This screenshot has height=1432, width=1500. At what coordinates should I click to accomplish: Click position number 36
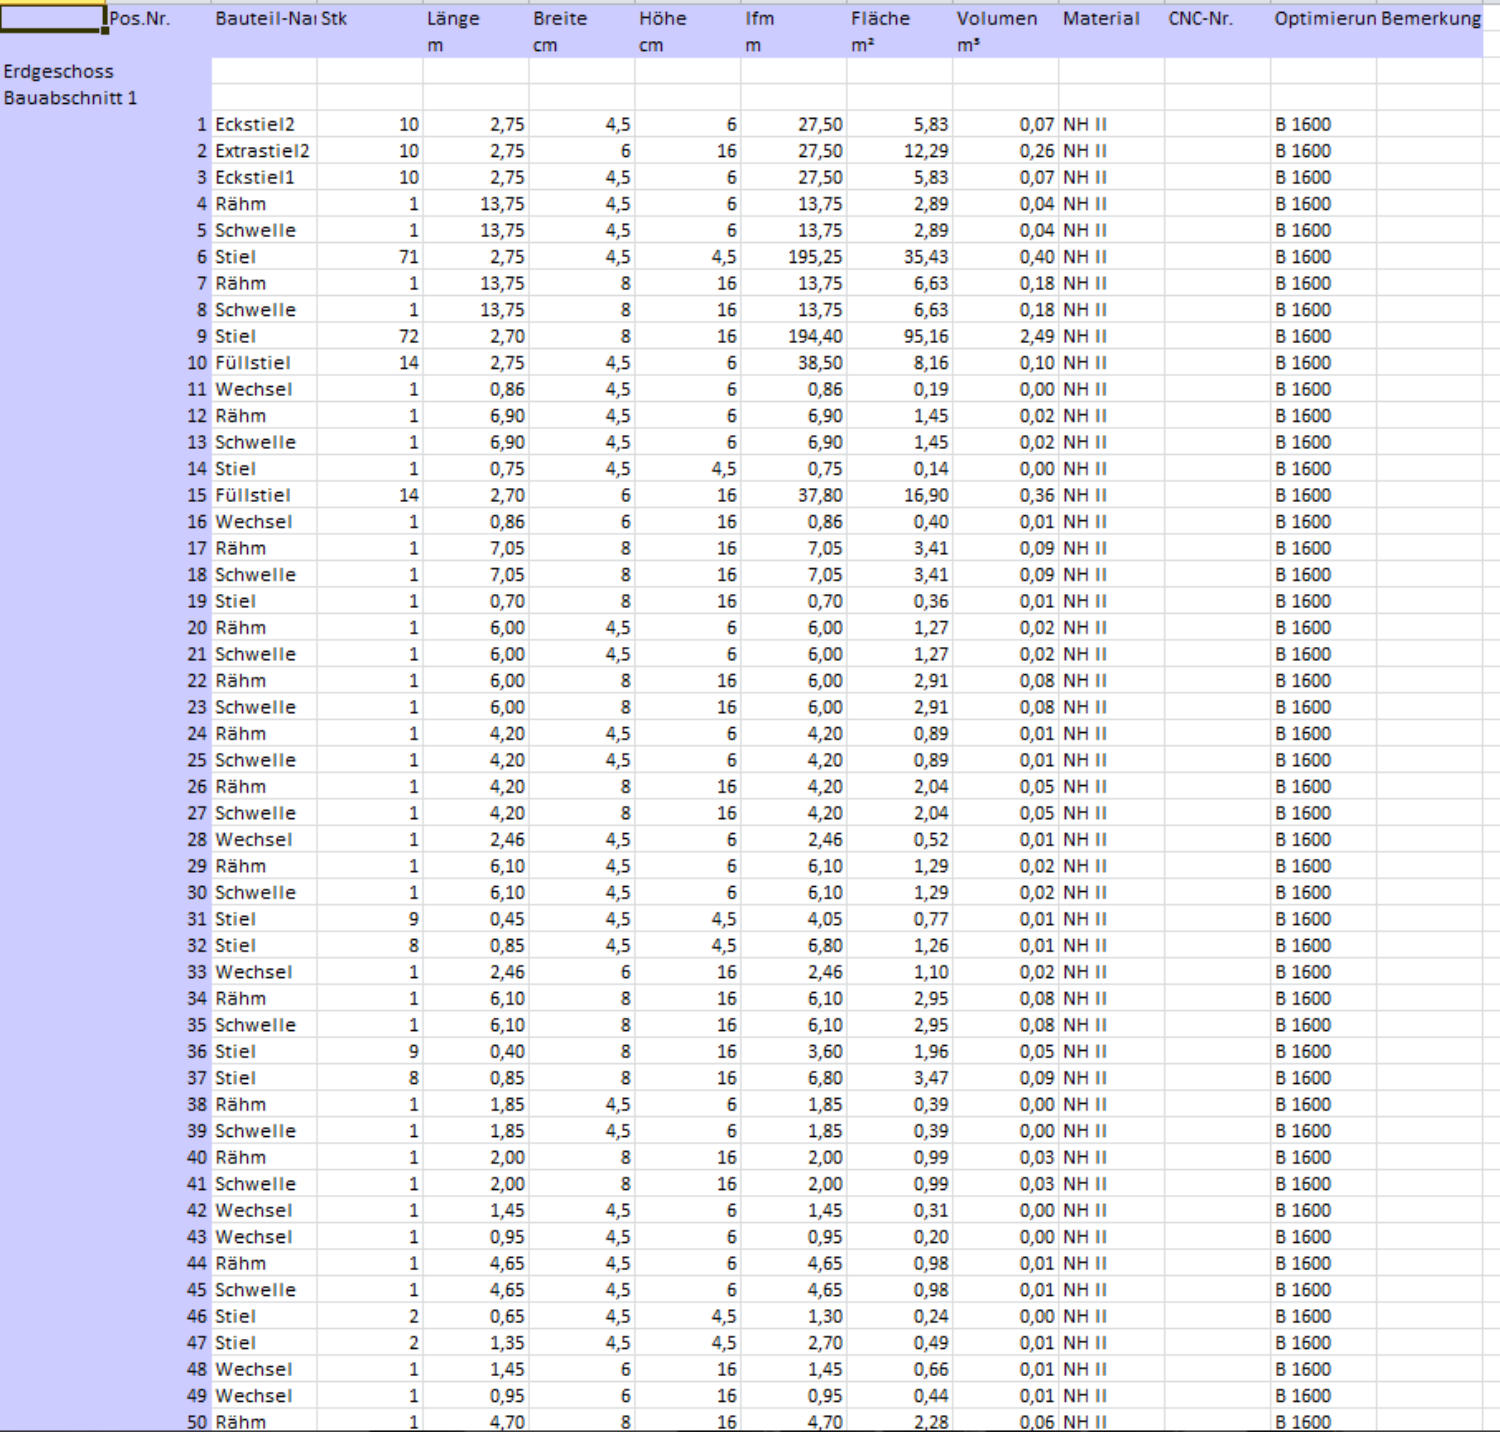pos(196,1052)
